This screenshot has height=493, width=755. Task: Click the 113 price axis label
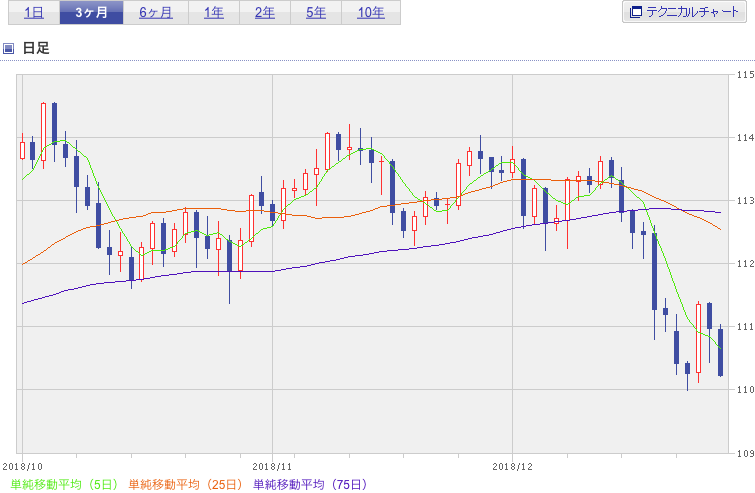point(745,201)
